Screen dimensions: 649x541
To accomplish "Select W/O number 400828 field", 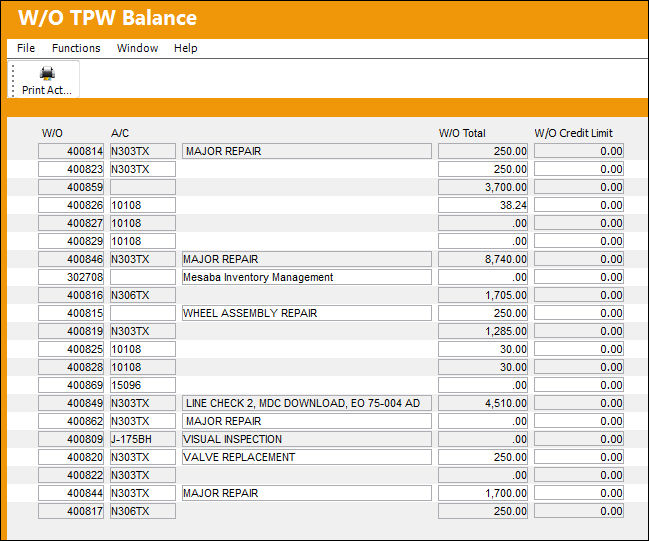I will (x=71, y=367).
